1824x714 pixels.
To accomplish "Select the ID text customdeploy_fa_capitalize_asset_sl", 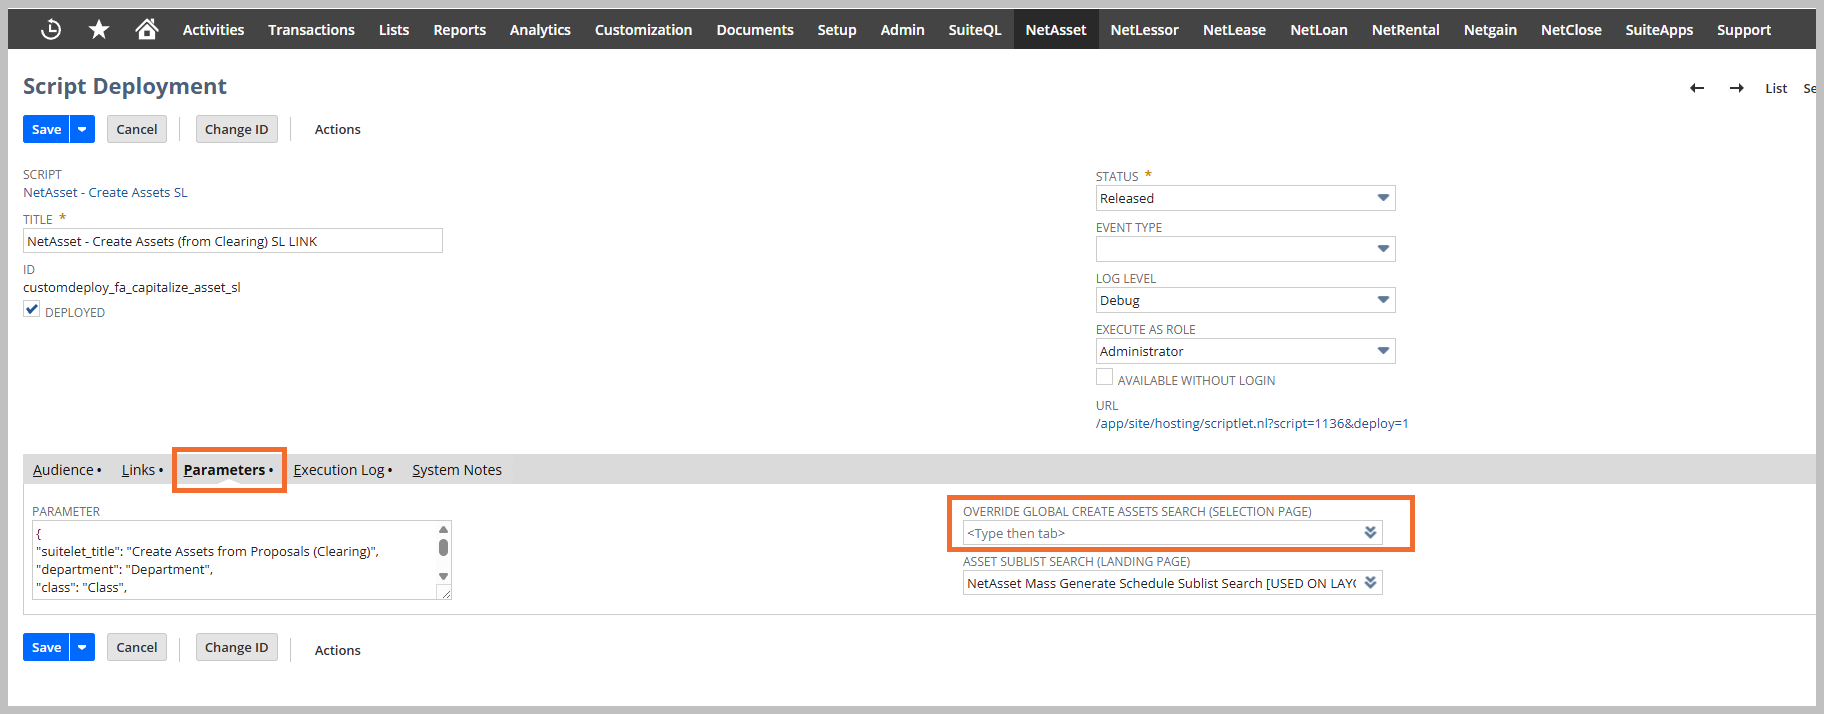I will point(132,287).
